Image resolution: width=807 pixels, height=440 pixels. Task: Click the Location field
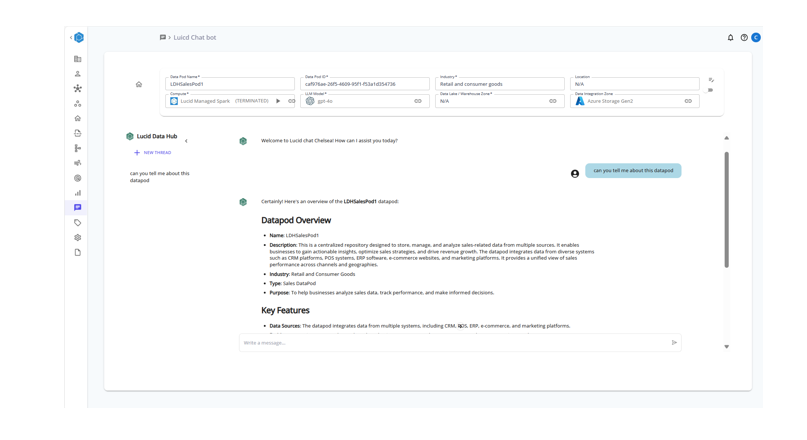tap(635, 84)
